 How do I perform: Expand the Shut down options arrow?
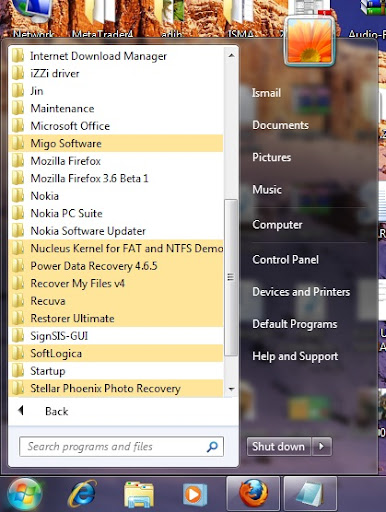322,446
